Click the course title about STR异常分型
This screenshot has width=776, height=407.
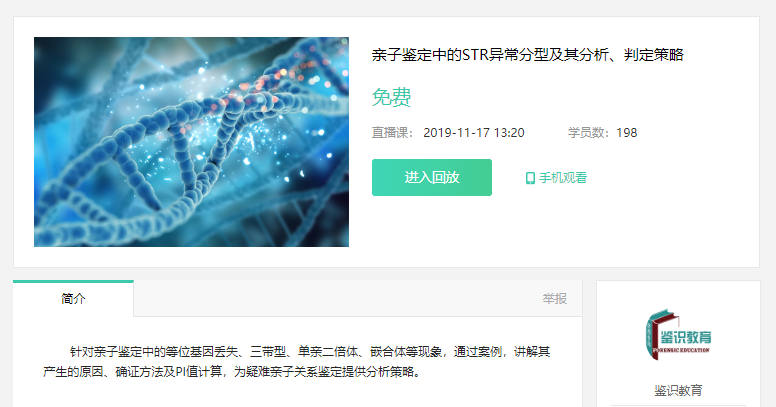527,54
